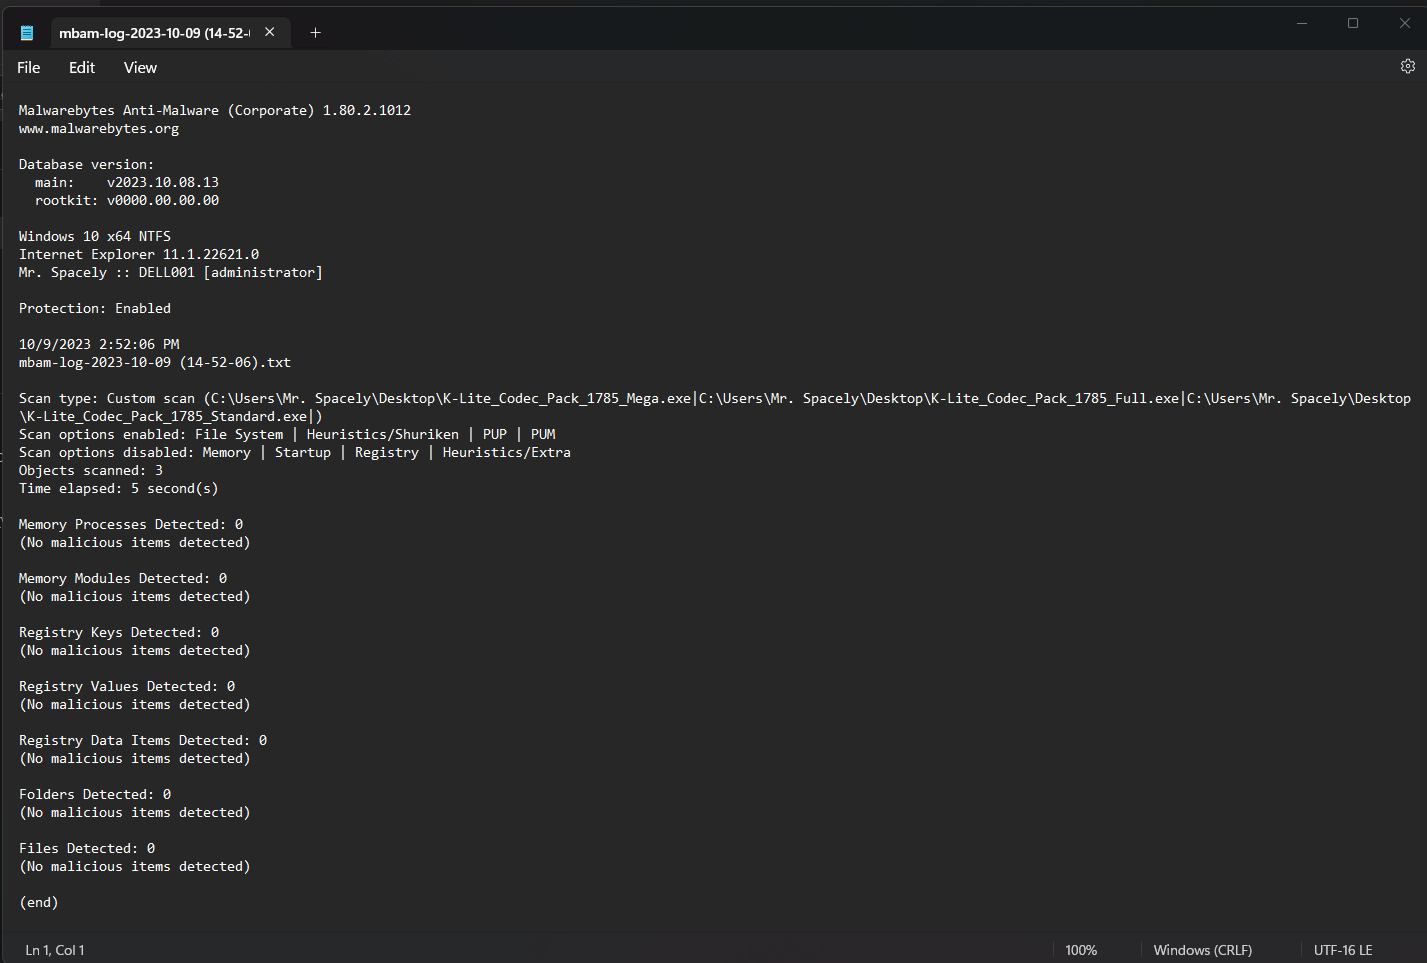Click the line 'Malwarebytes Anti-Malware (Corporate) 1.80.2.1012'

215,110
